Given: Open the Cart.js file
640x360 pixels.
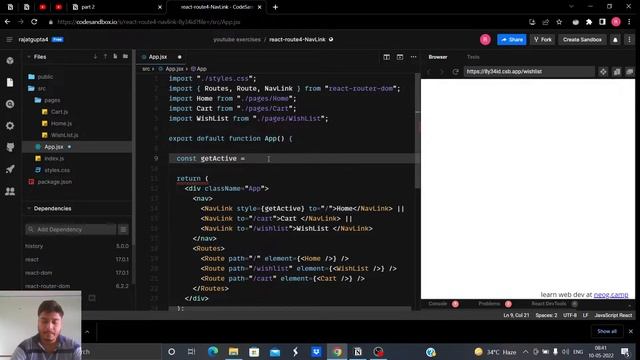Looking at the screenshot, I should tap(55, 111).
